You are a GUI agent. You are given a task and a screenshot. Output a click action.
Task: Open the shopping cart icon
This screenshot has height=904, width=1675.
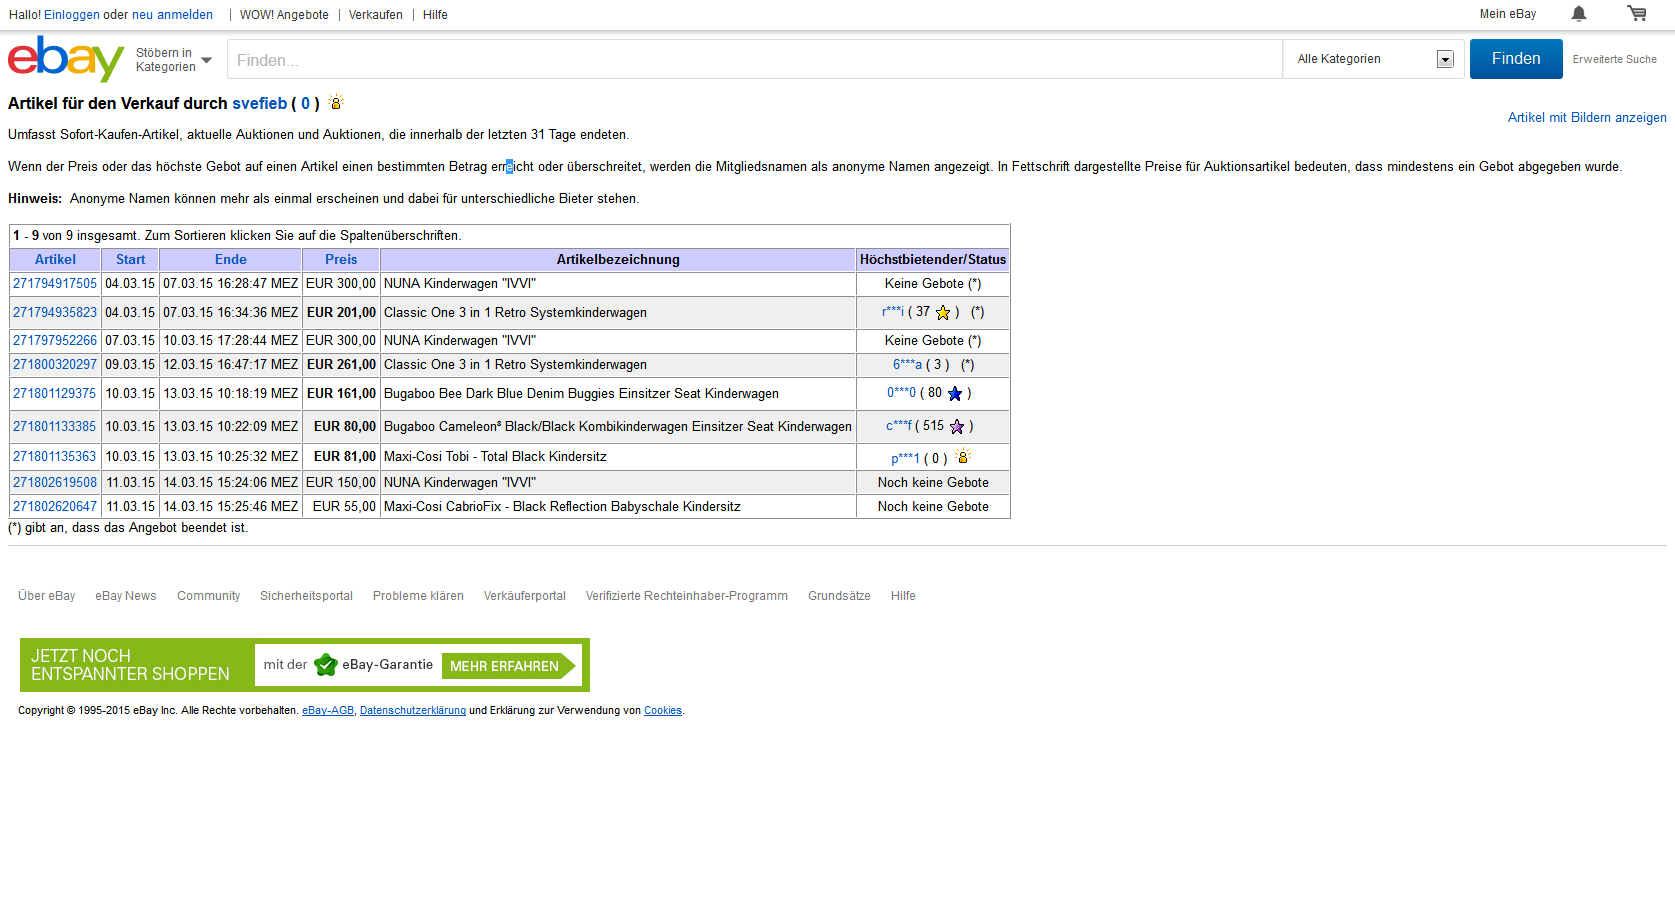click(x=1637, y=13)
